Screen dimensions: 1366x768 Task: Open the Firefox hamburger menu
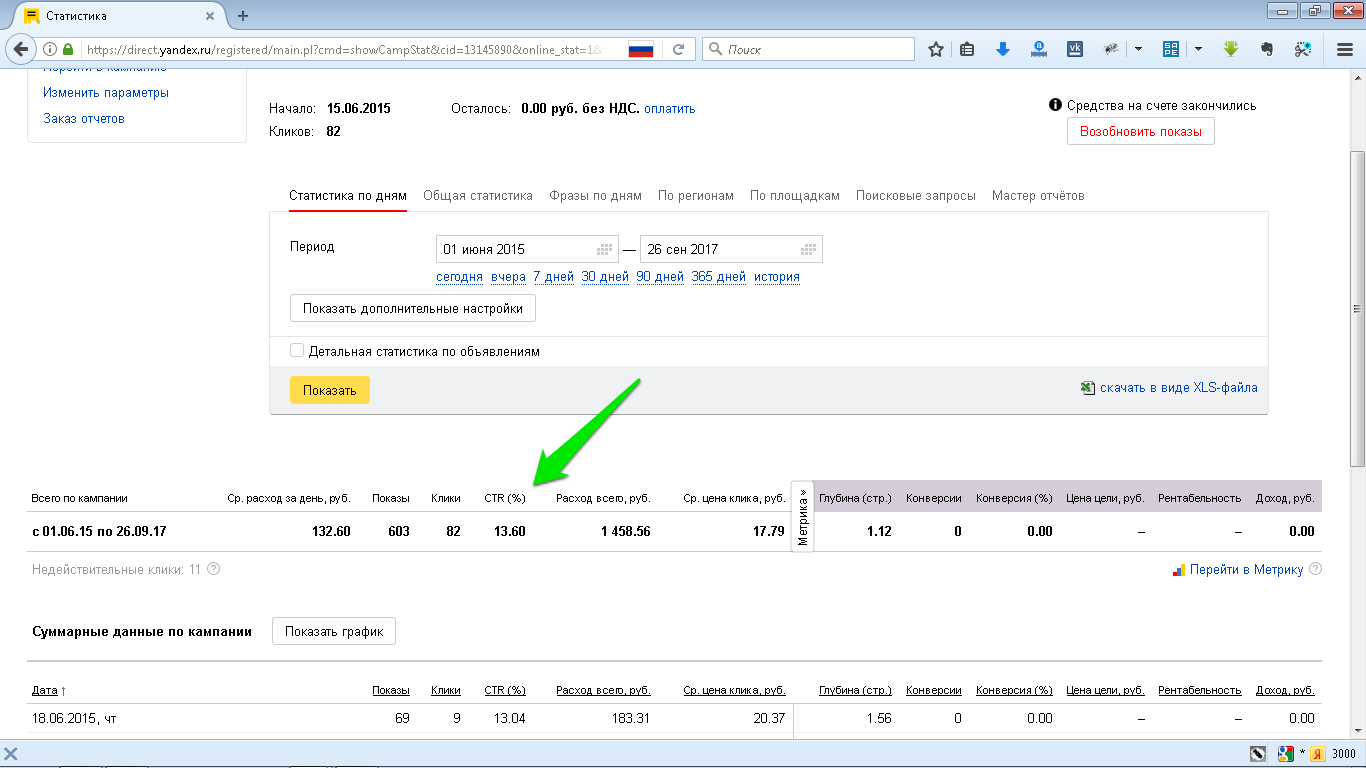[1345, 49]
